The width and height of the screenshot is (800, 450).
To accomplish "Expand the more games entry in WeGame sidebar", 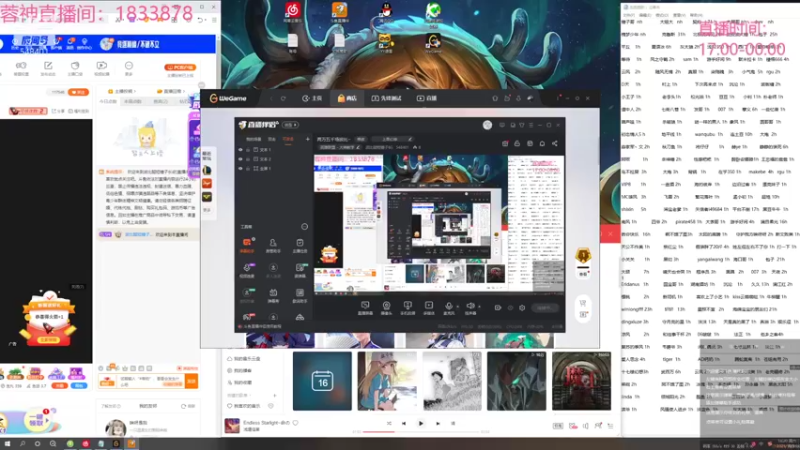I will tap(207, 210).
